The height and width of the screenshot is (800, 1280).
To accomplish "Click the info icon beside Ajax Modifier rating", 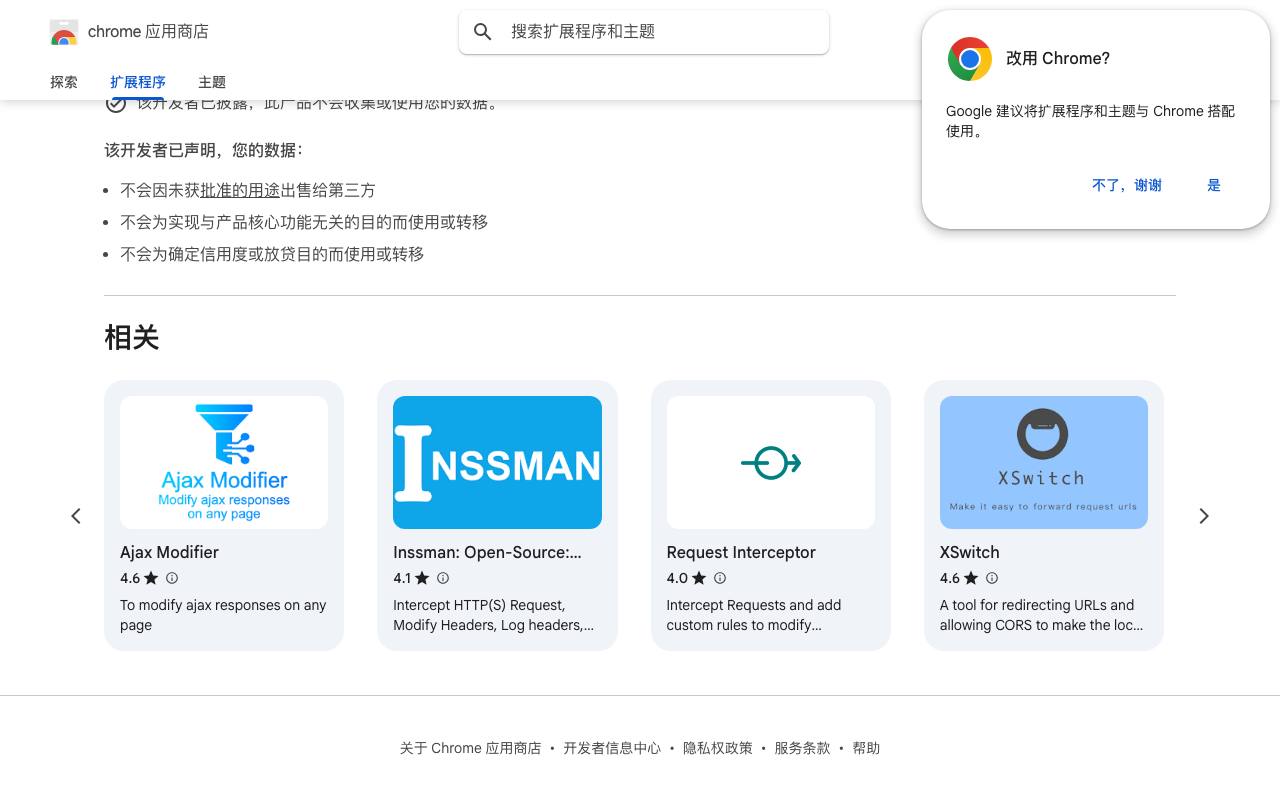I will (172, 578).
